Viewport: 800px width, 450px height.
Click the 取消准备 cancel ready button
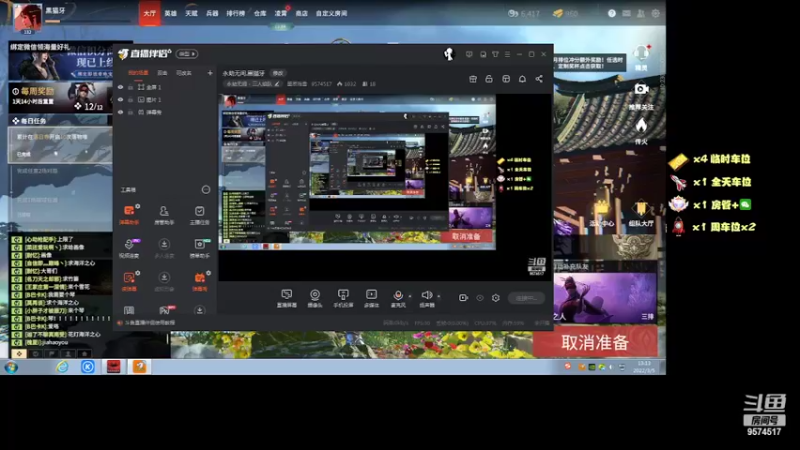click(x=595, y=343)
